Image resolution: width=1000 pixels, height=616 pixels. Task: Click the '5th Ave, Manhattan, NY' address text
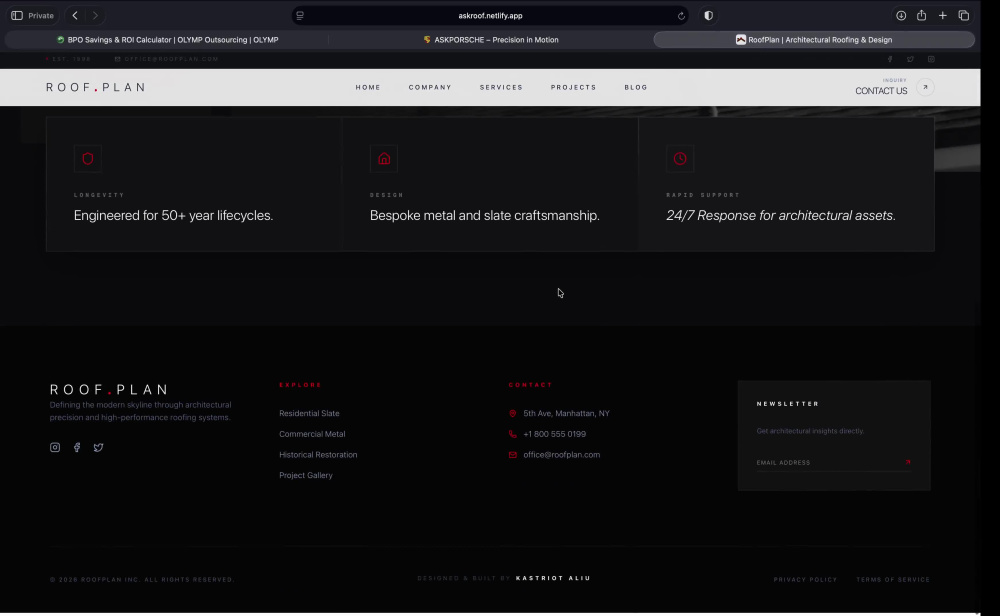point(566,413)
